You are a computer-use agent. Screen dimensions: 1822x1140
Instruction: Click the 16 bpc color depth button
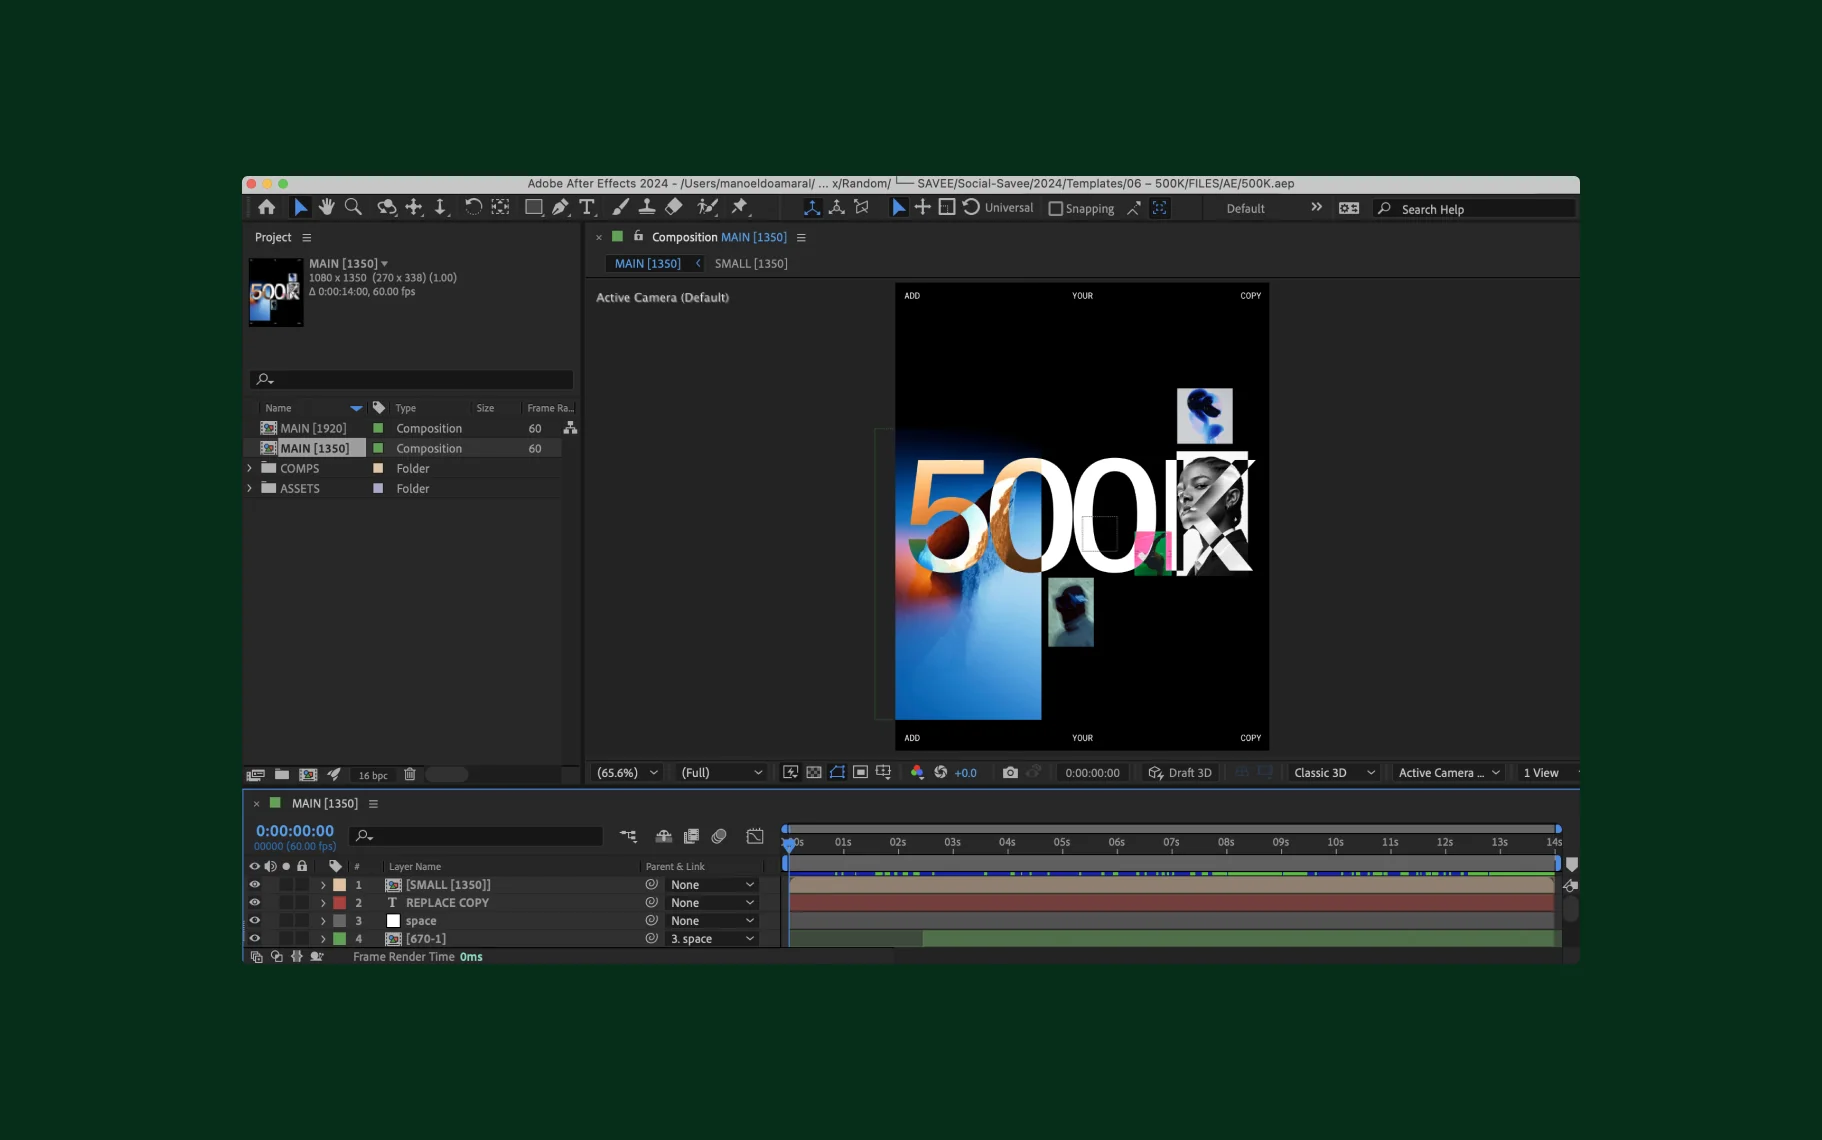point(373,775)
